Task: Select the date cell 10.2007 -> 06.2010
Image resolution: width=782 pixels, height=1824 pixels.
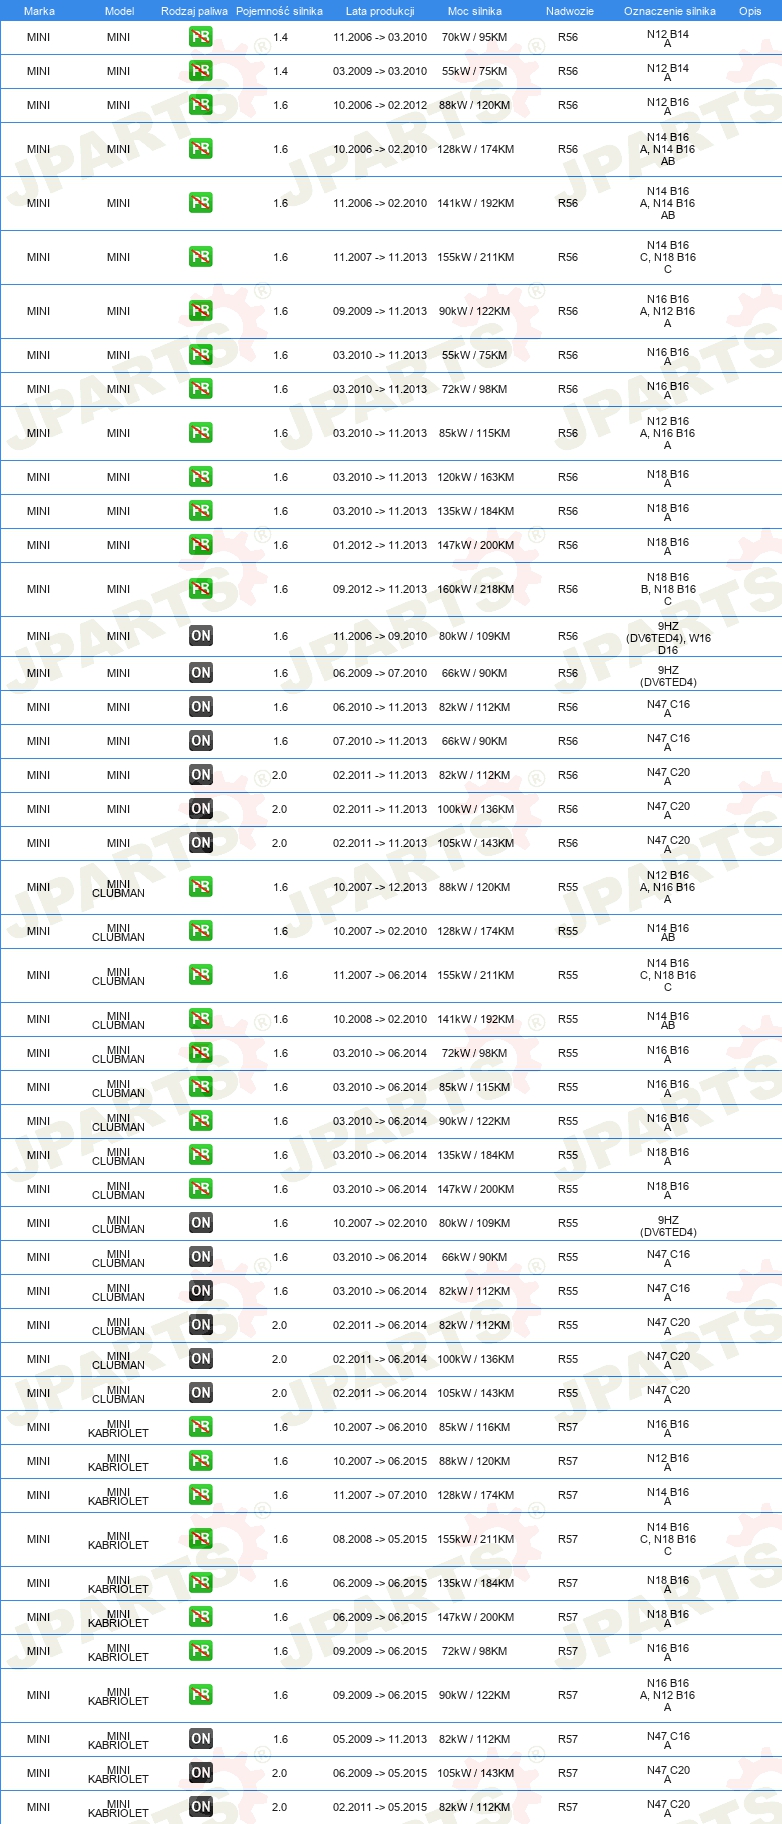Action: point(380,1427)
